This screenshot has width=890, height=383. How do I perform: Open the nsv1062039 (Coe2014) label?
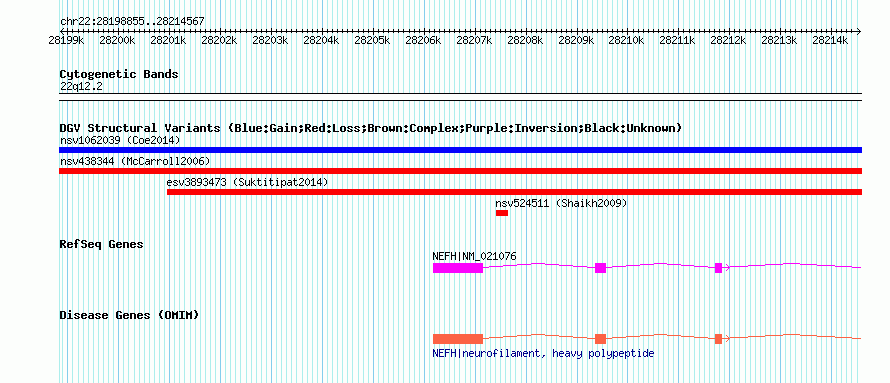pos(120,140)
